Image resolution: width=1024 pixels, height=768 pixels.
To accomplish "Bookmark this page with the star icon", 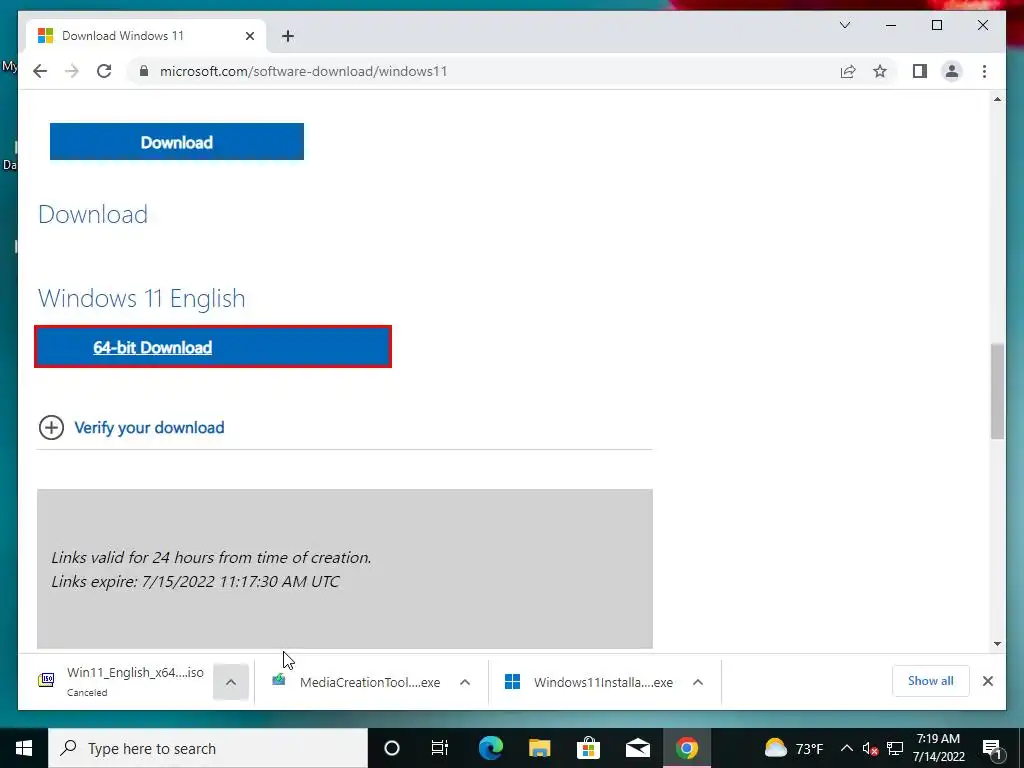I will (880, 71).
